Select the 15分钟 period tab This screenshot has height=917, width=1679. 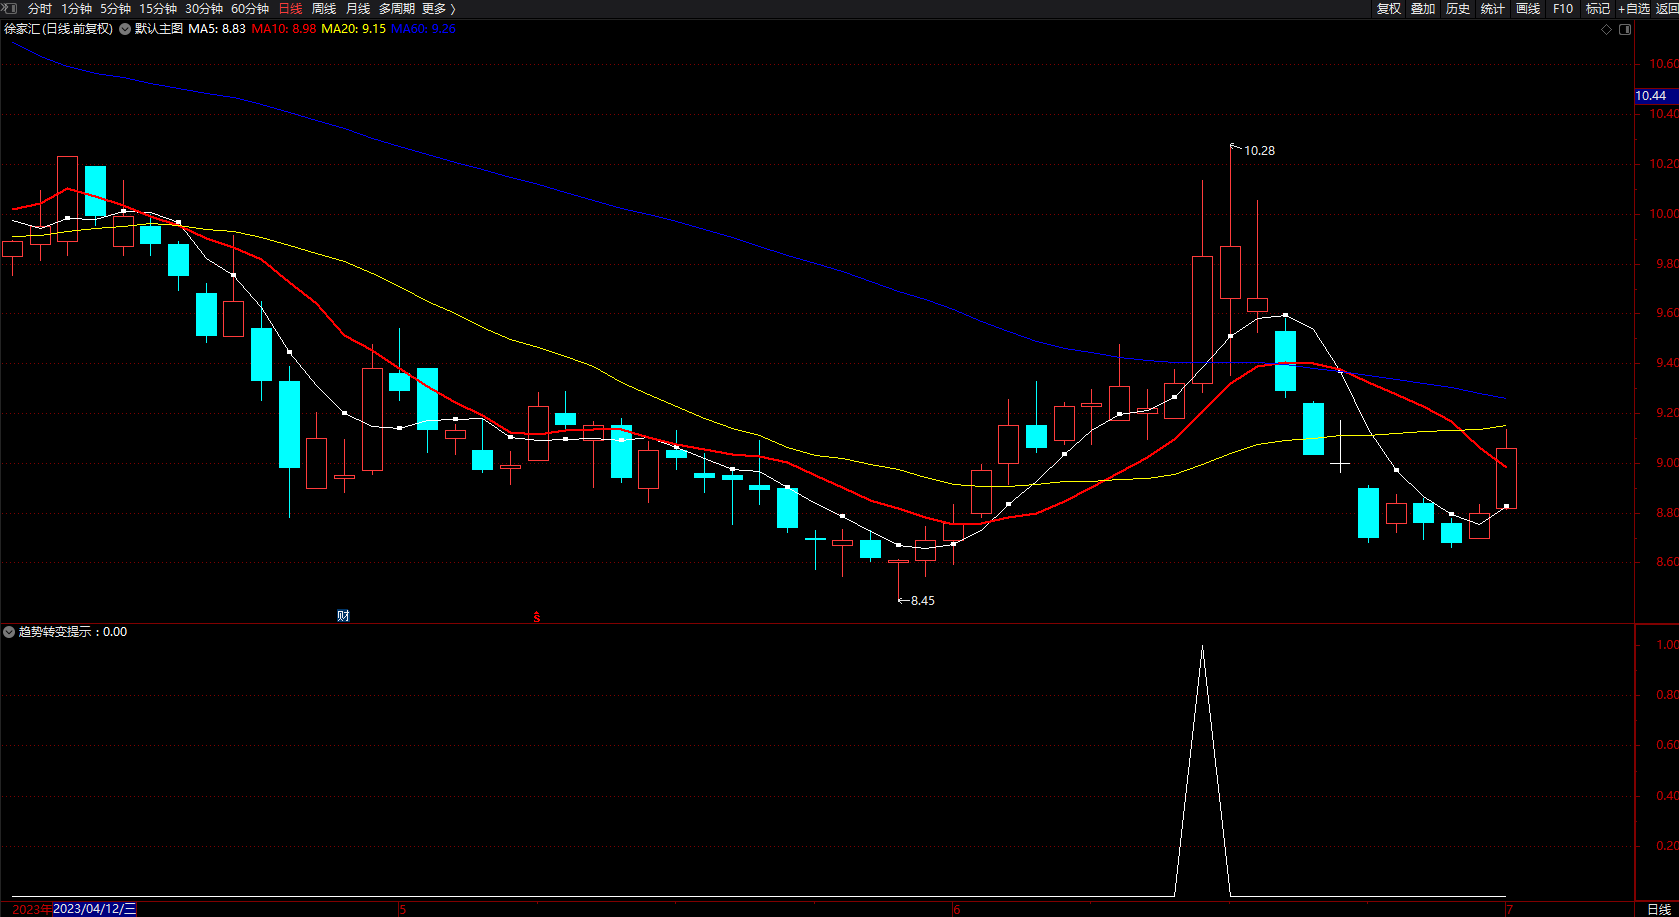[x=158, y=8]
